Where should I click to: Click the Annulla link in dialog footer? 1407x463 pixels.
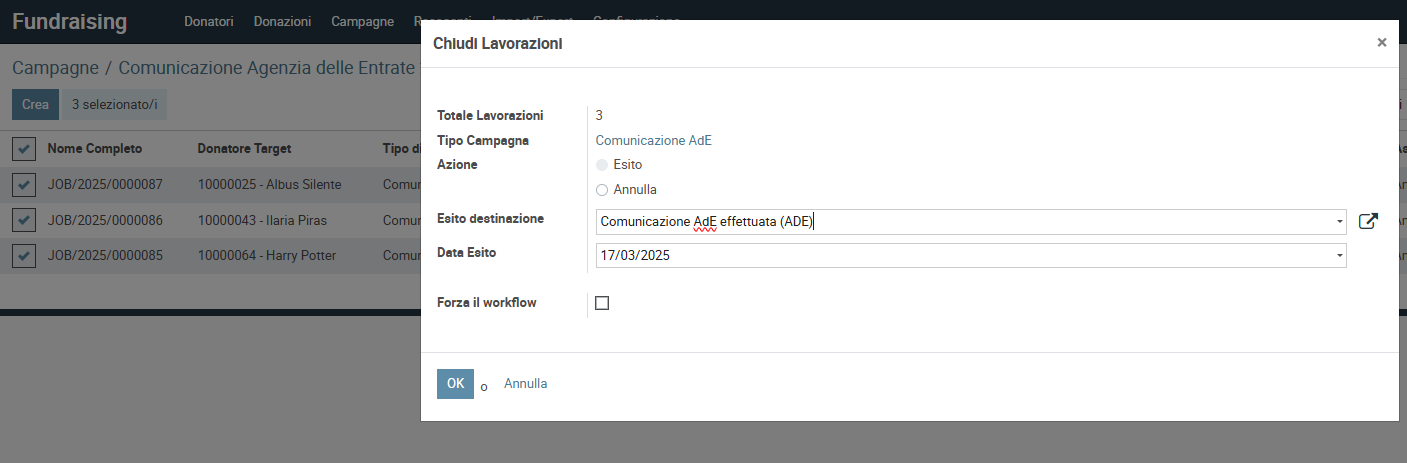(x=525, y=384)
